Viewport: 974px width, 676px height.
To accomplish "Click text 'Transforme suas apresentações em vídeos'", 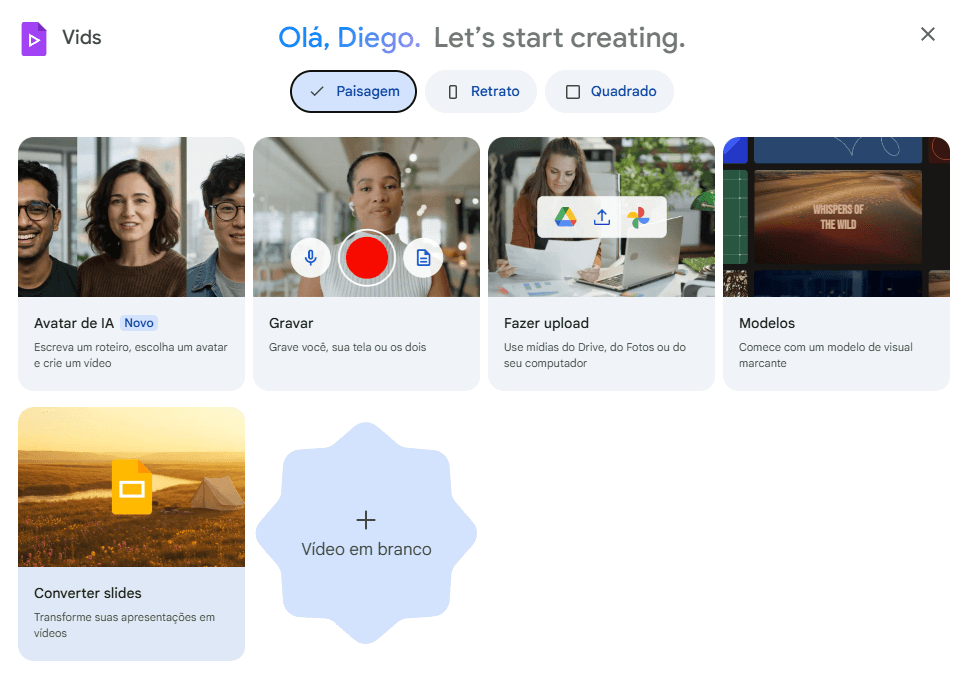I will [x=124, y=625].
